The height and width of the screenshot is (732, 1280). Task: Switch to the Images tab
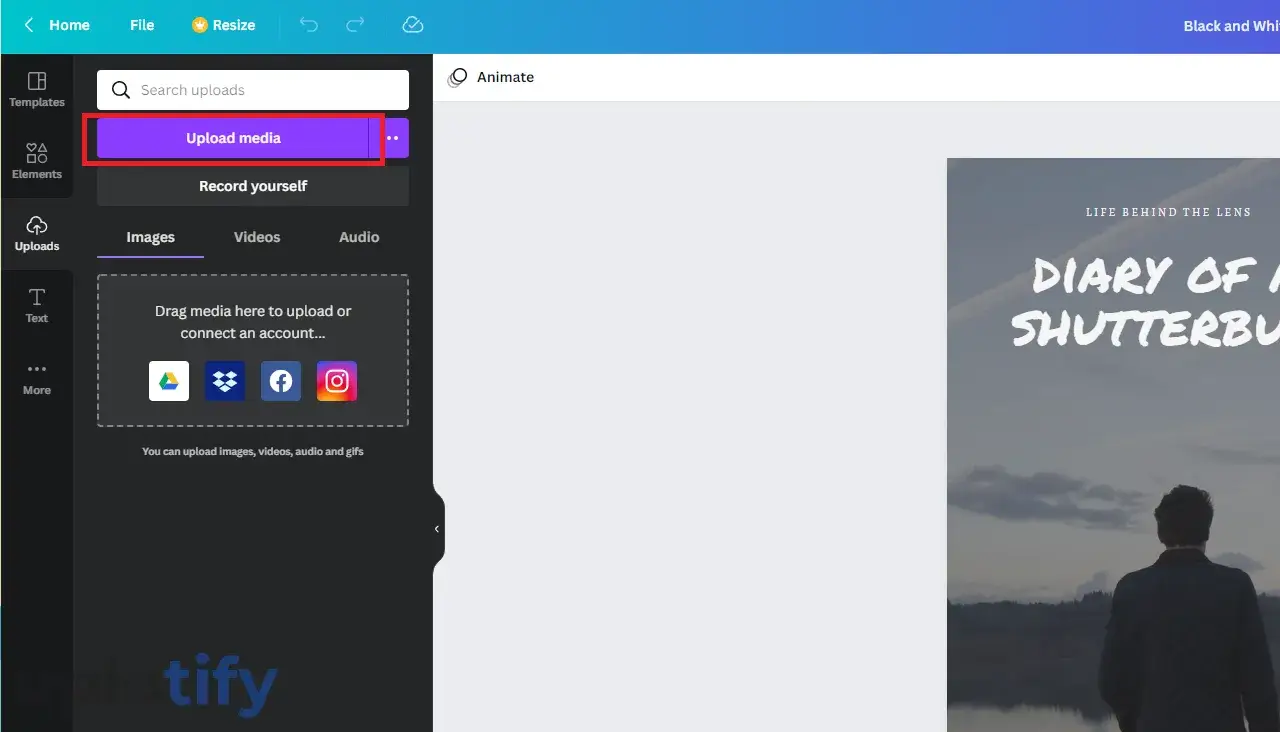(150, 237)
